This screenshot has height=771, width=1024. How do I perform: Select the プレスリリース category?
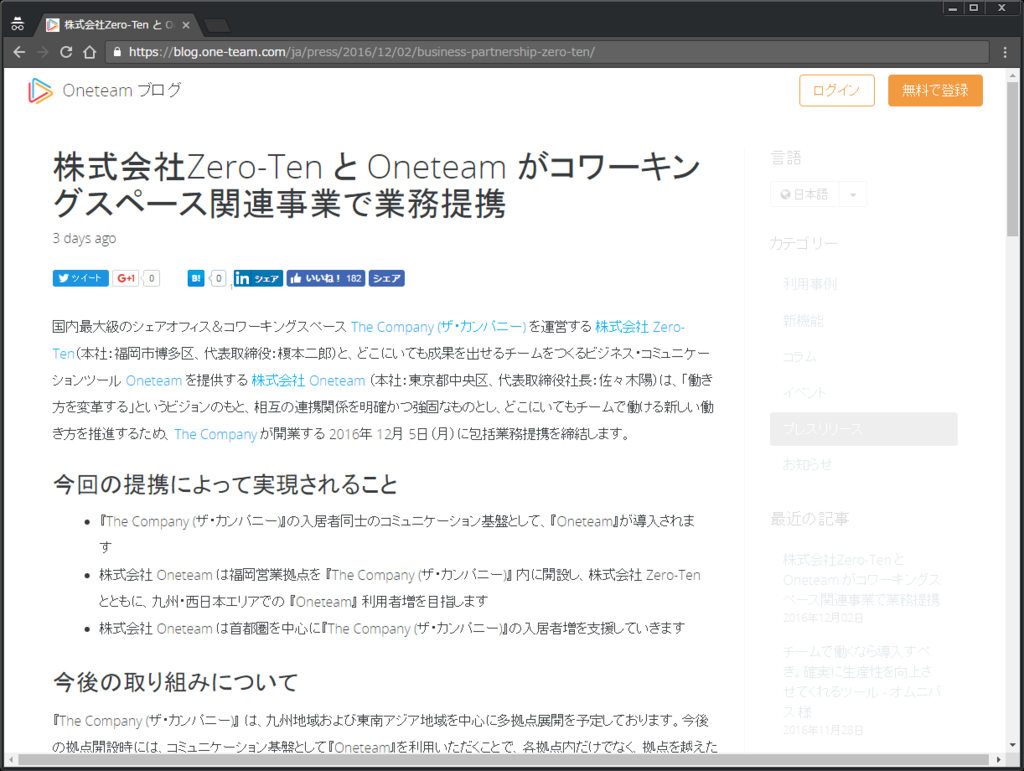click(863, 429)
